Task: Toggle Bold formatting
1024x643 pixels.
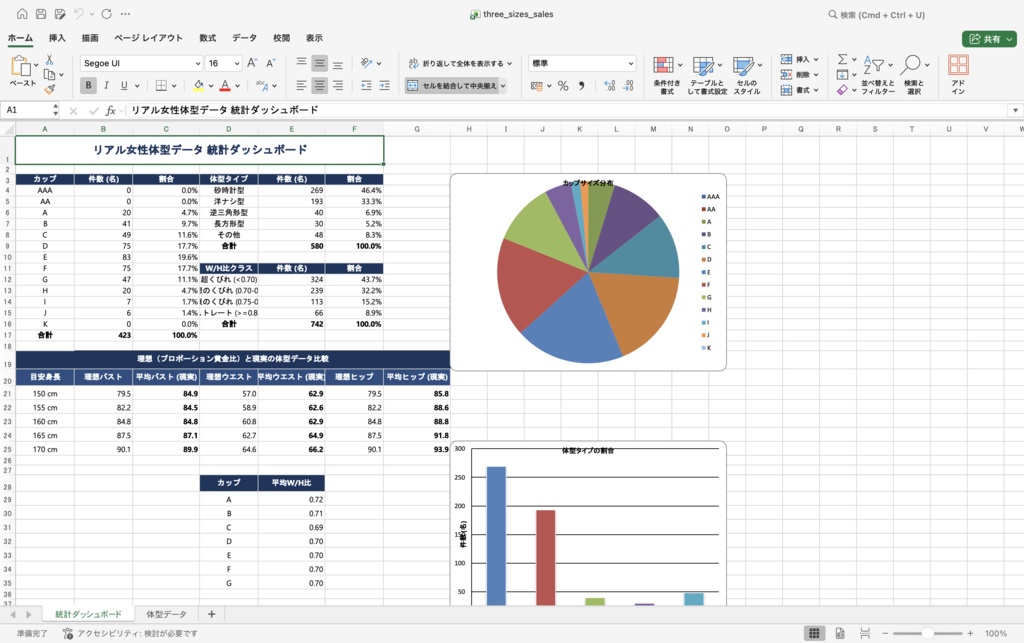Action: [88, 86]
